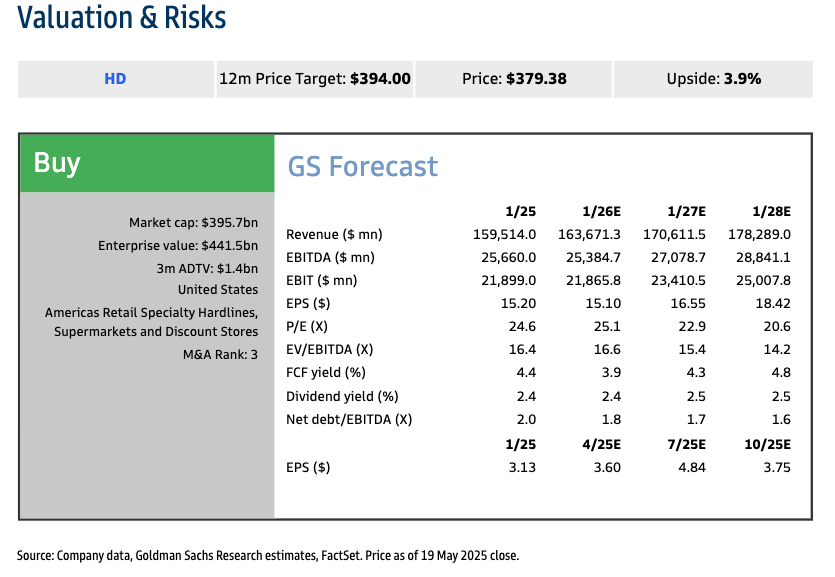Select the Upside 3.9% cell
The image size is (835, 577).
pyautogui.click(x=713, y=79)
